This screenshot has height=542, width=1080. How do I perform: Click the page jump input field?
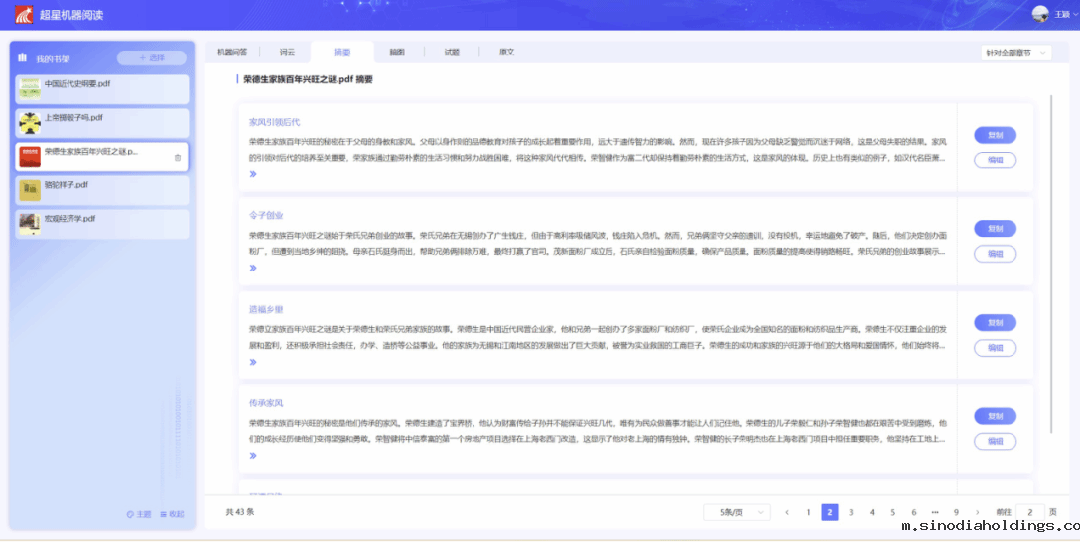[1029, 512]
